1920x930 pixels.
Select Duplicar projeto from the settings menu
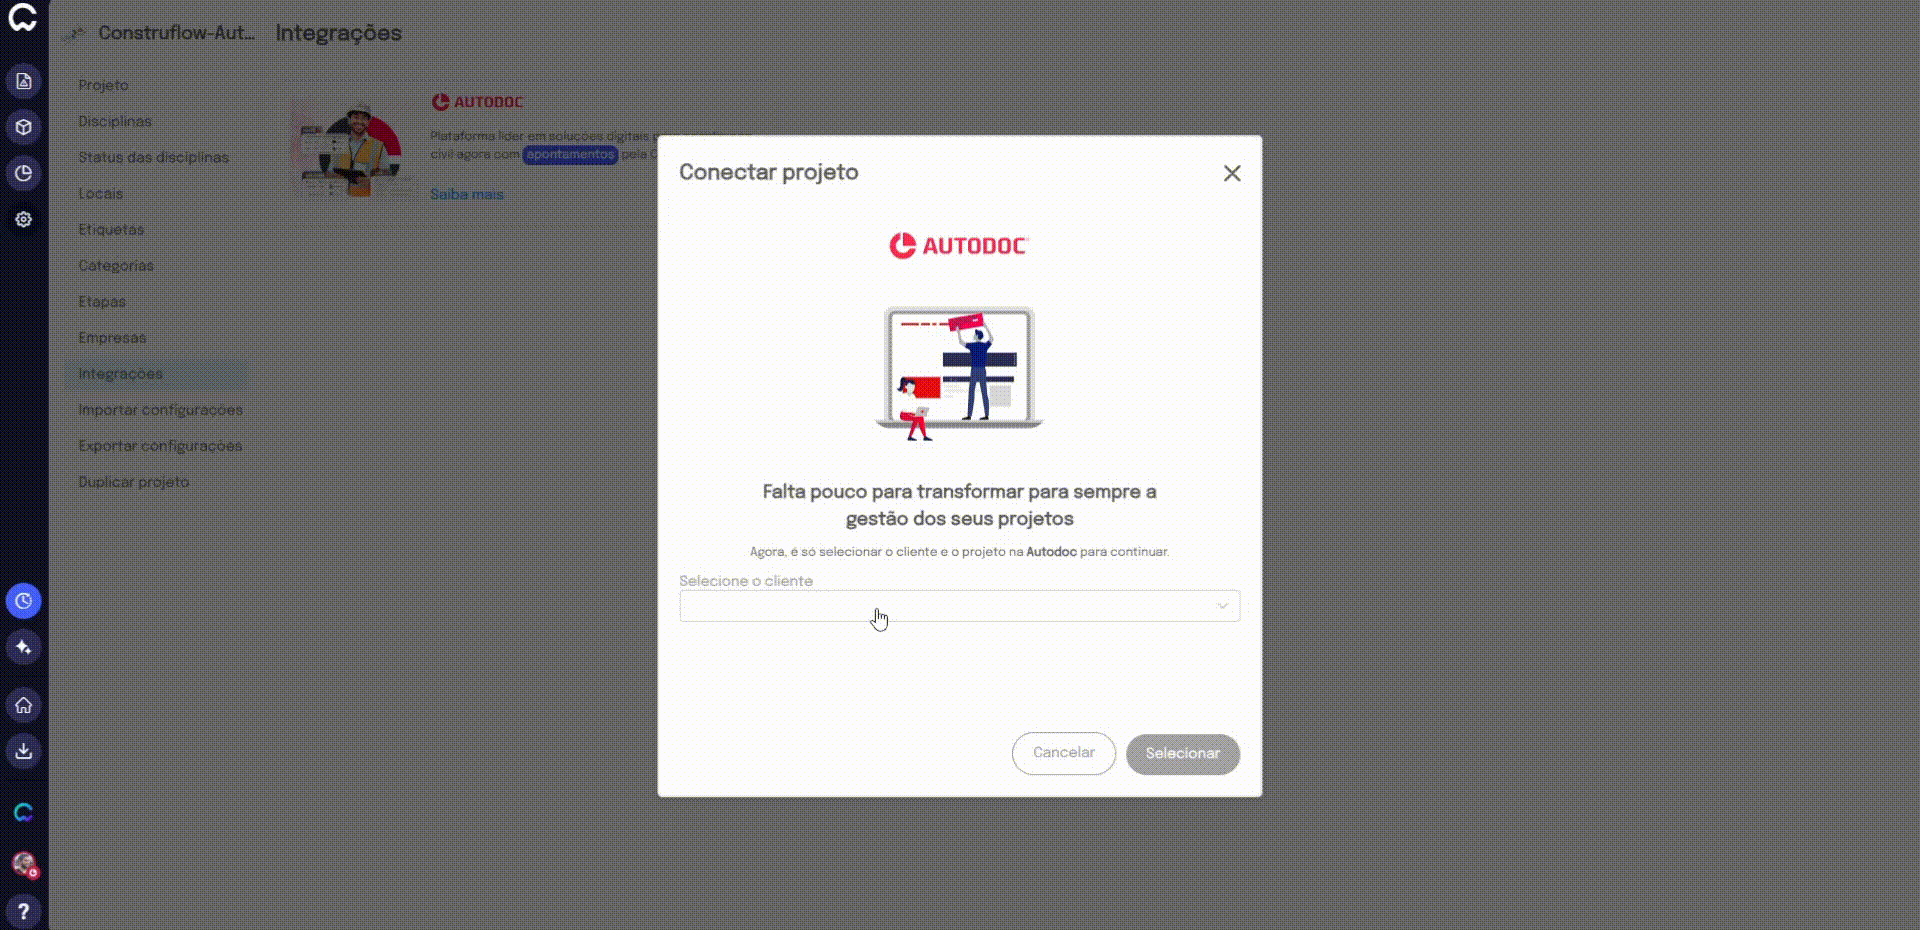134,482
